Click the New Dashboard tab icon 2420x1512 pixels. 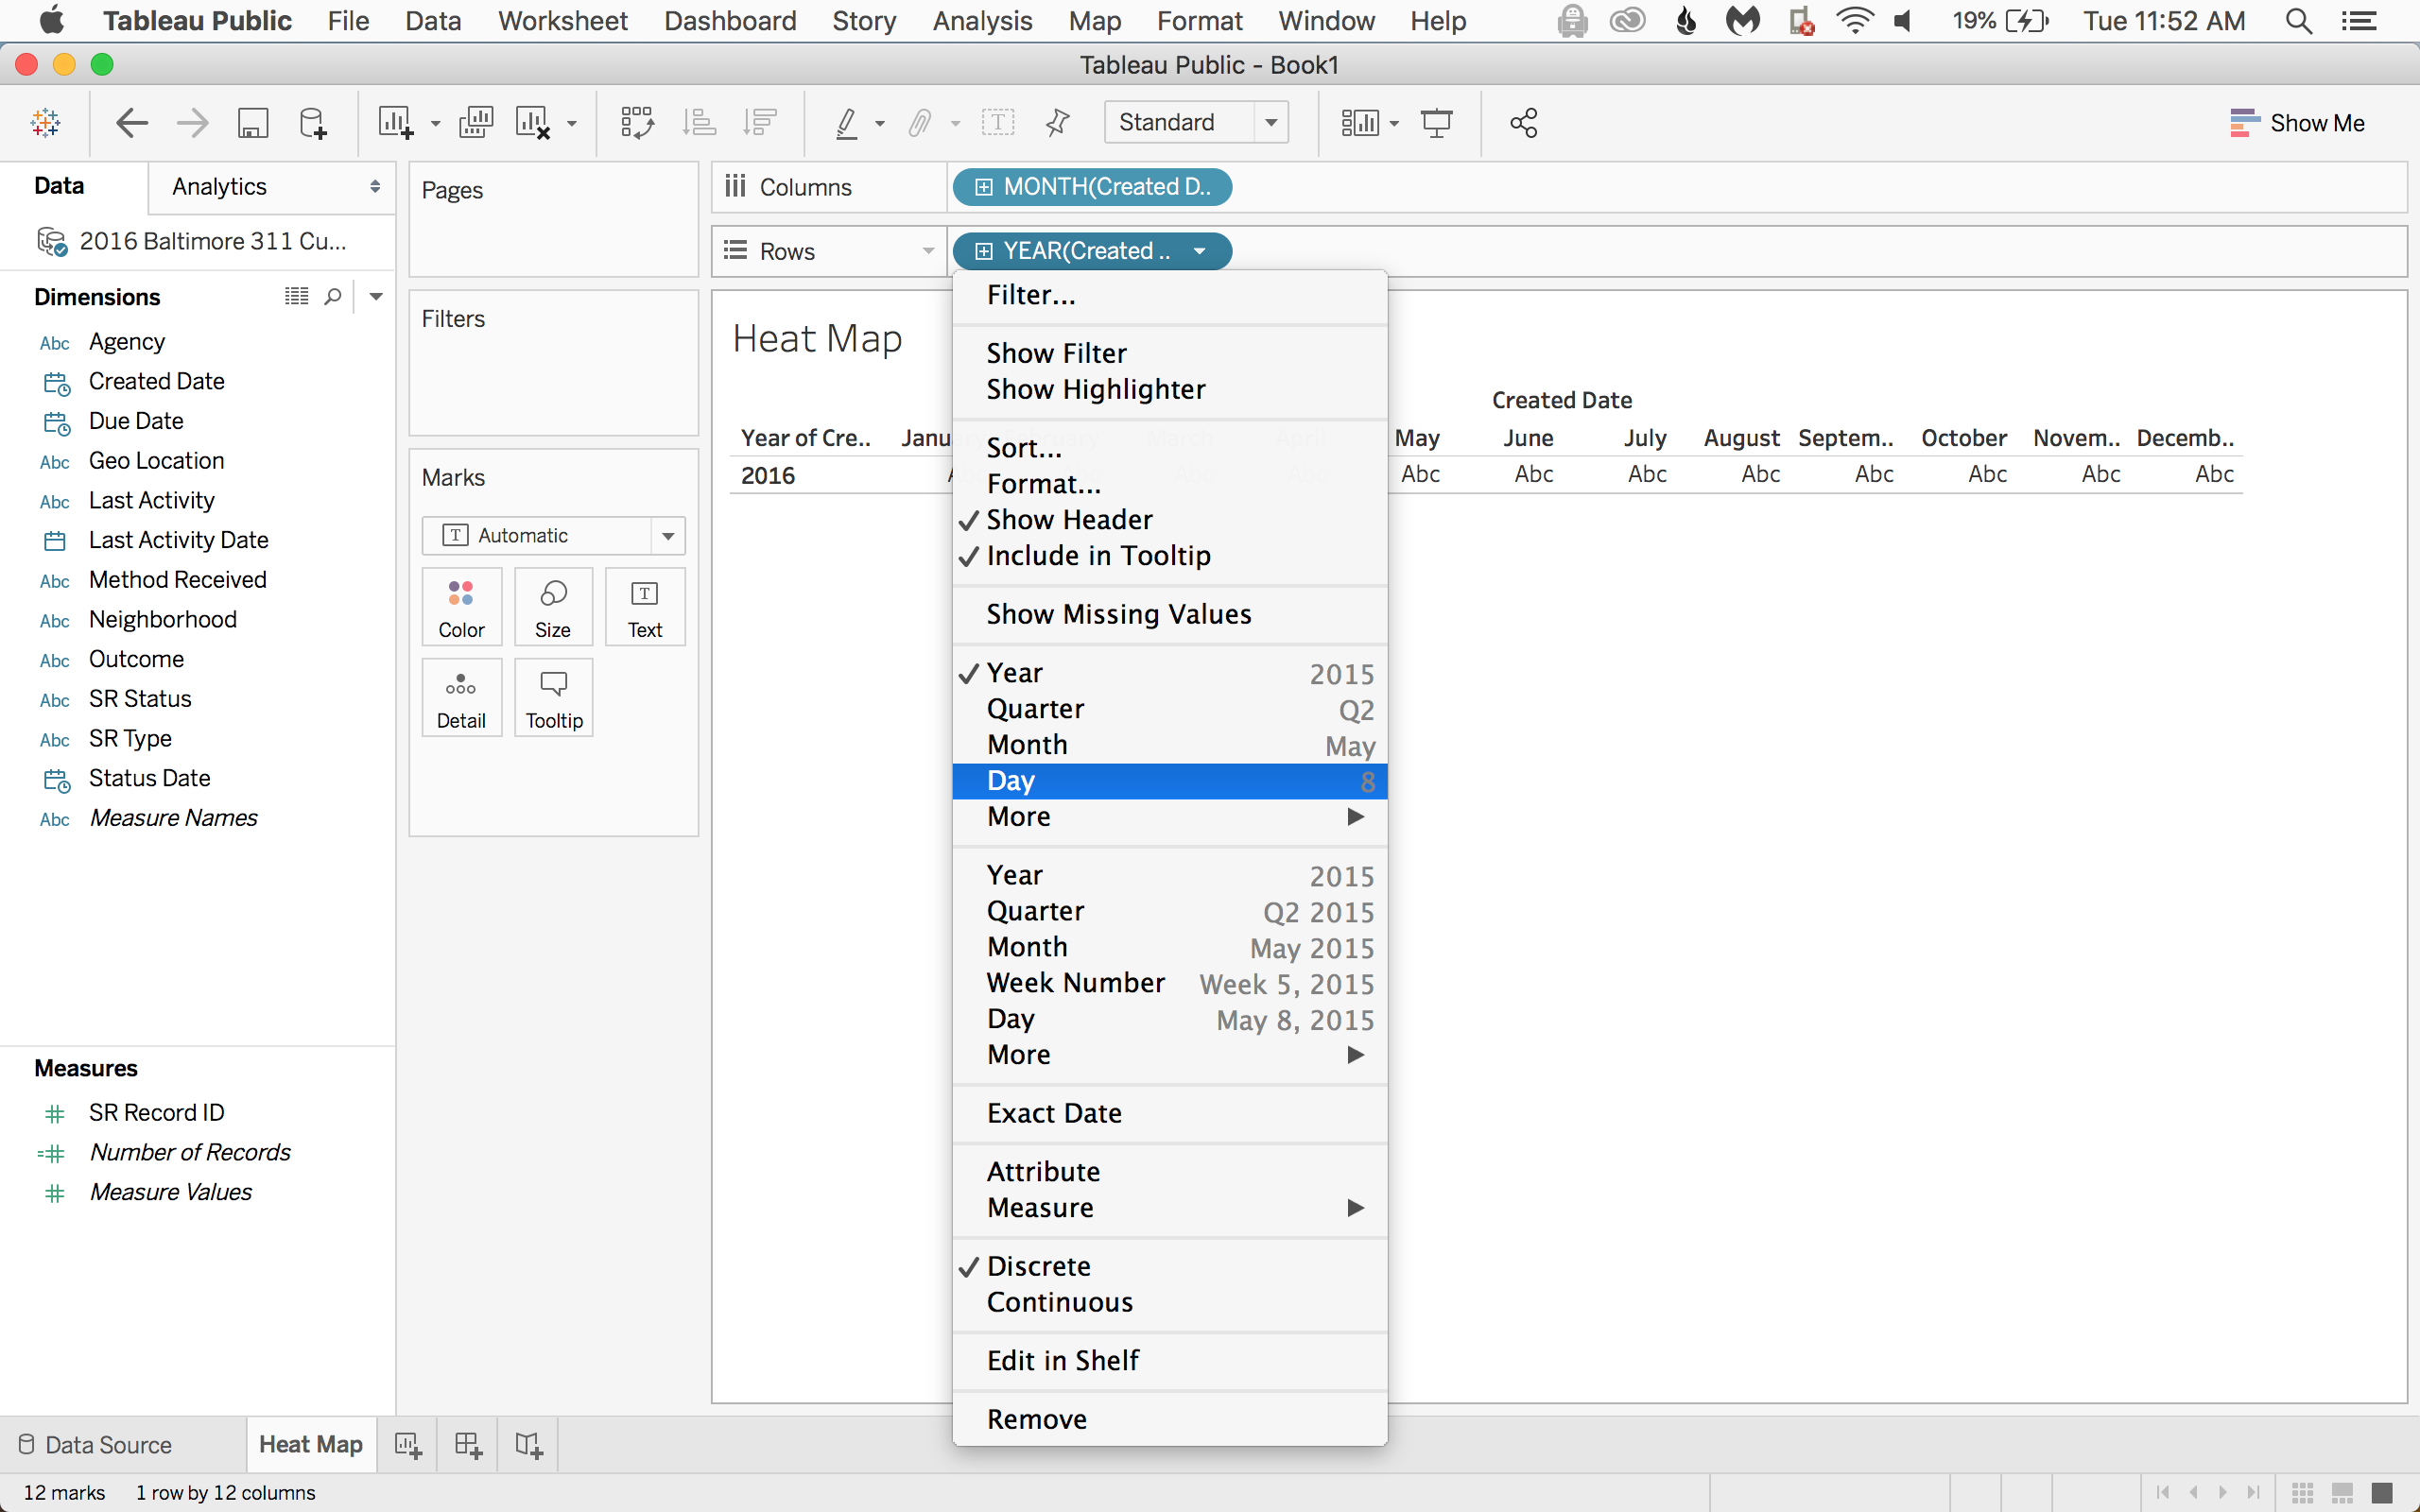[468, 1445]
